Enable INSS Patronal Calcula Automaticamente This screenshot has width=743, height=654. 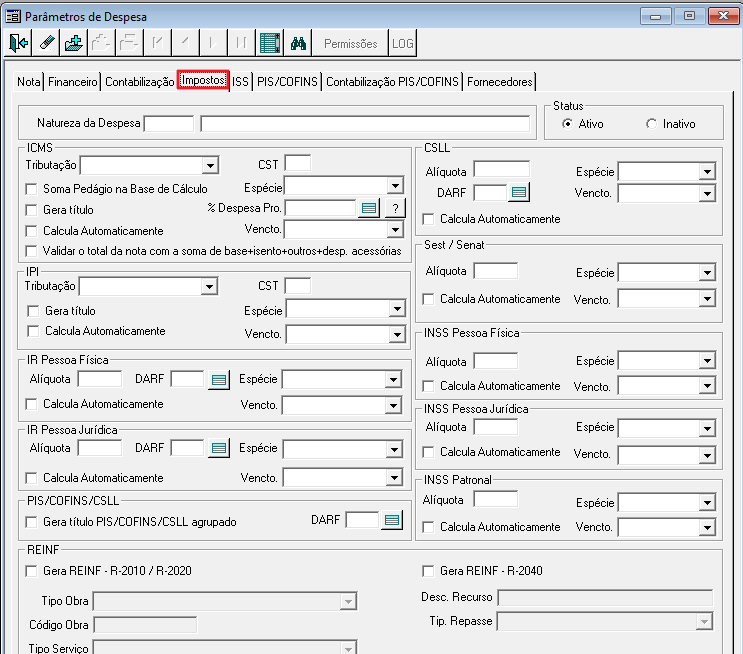click(428, 527)
